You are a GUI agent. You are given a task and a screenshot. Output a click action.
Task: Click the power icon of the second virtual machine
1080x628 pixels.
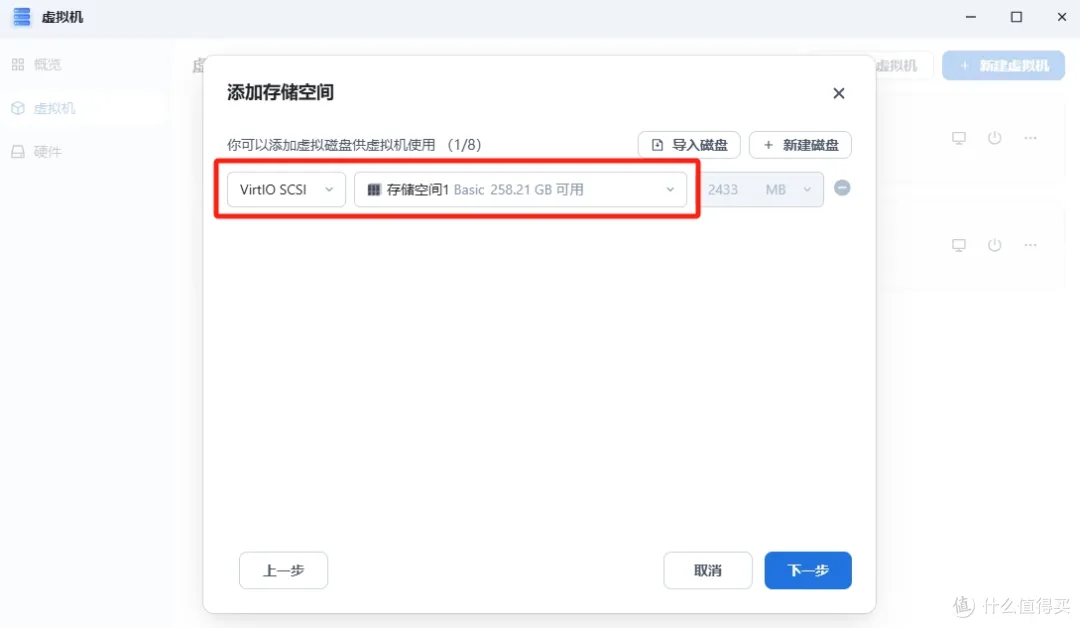pyautogui.click(x=994, y=245)
